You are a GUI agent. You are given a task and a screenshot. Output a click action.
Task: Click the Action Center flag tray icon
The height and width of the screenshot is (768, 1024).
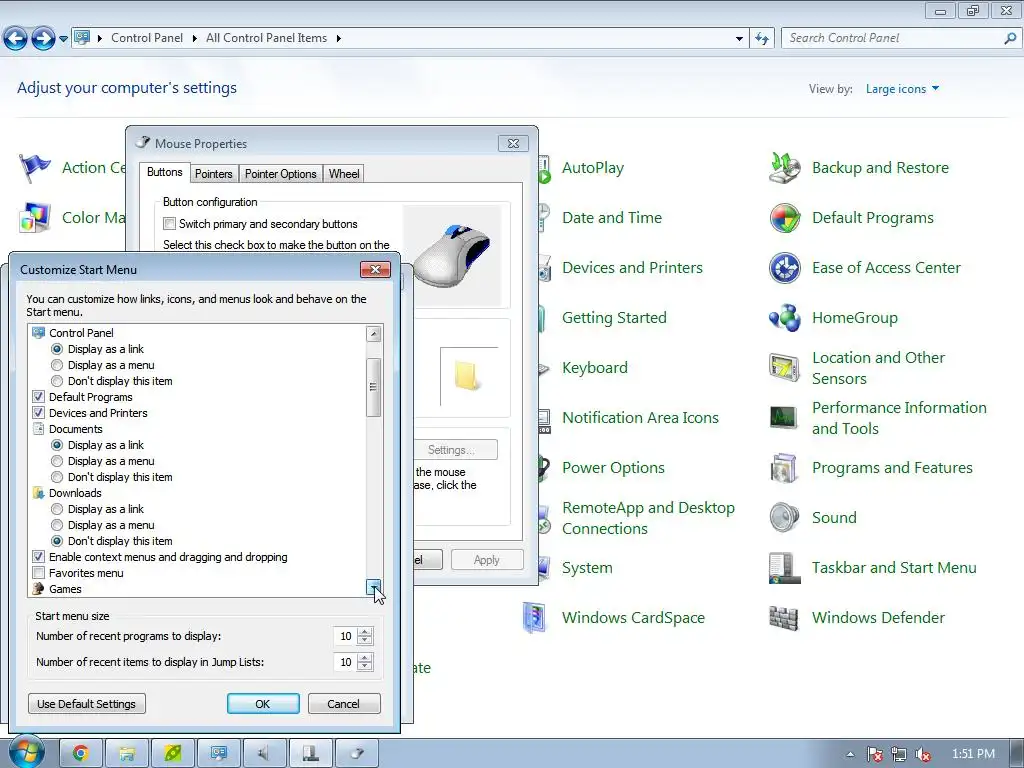pyautogui.click(x=874, y=754)
